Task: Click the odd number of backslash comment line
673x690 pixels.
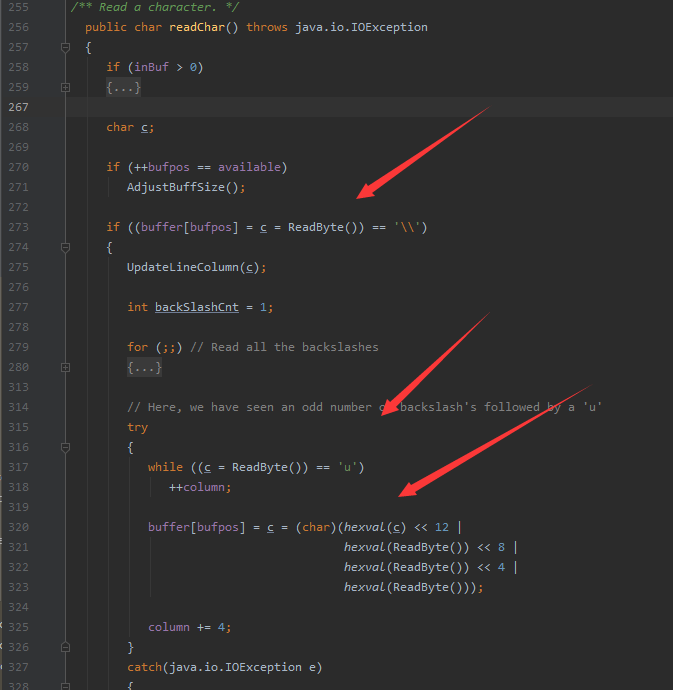Action: [x=364, y=407]
